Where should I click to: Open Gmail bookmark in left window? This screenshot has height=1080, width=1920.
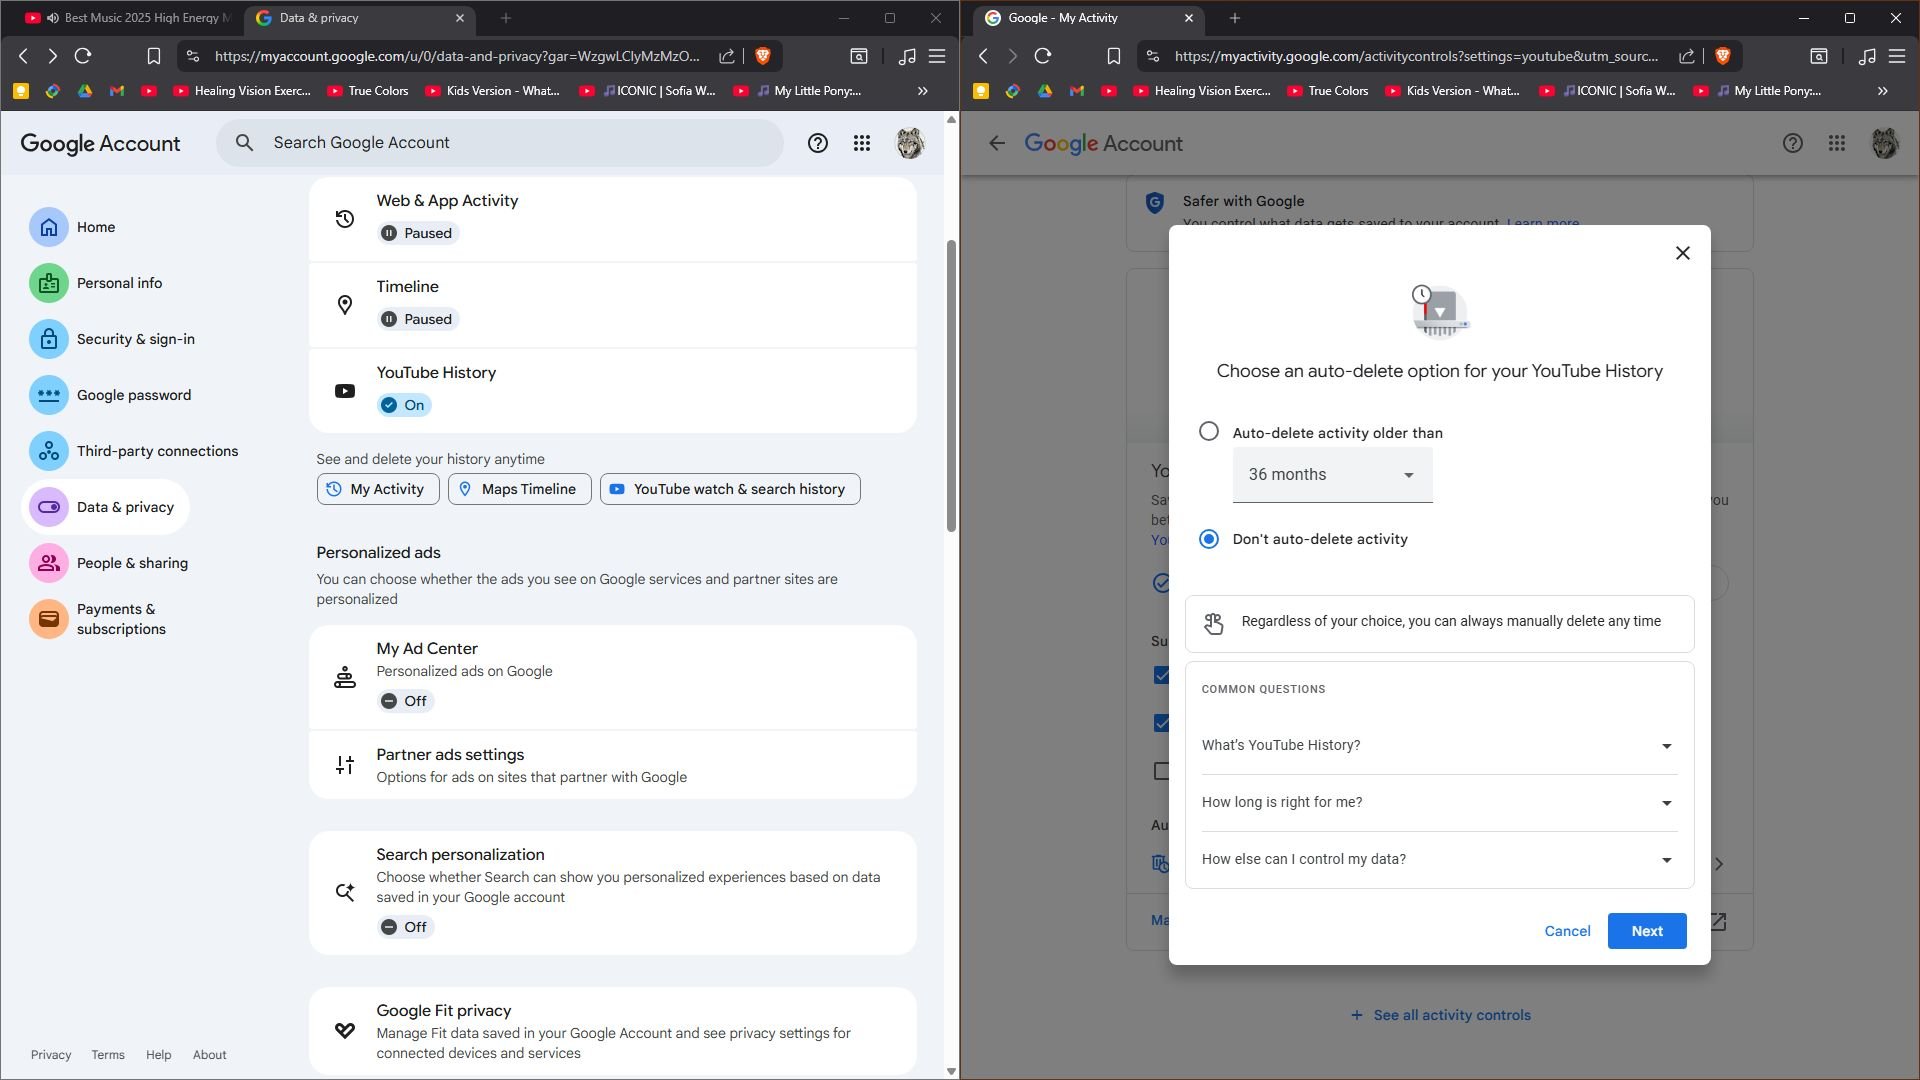(x=117, y=91)
